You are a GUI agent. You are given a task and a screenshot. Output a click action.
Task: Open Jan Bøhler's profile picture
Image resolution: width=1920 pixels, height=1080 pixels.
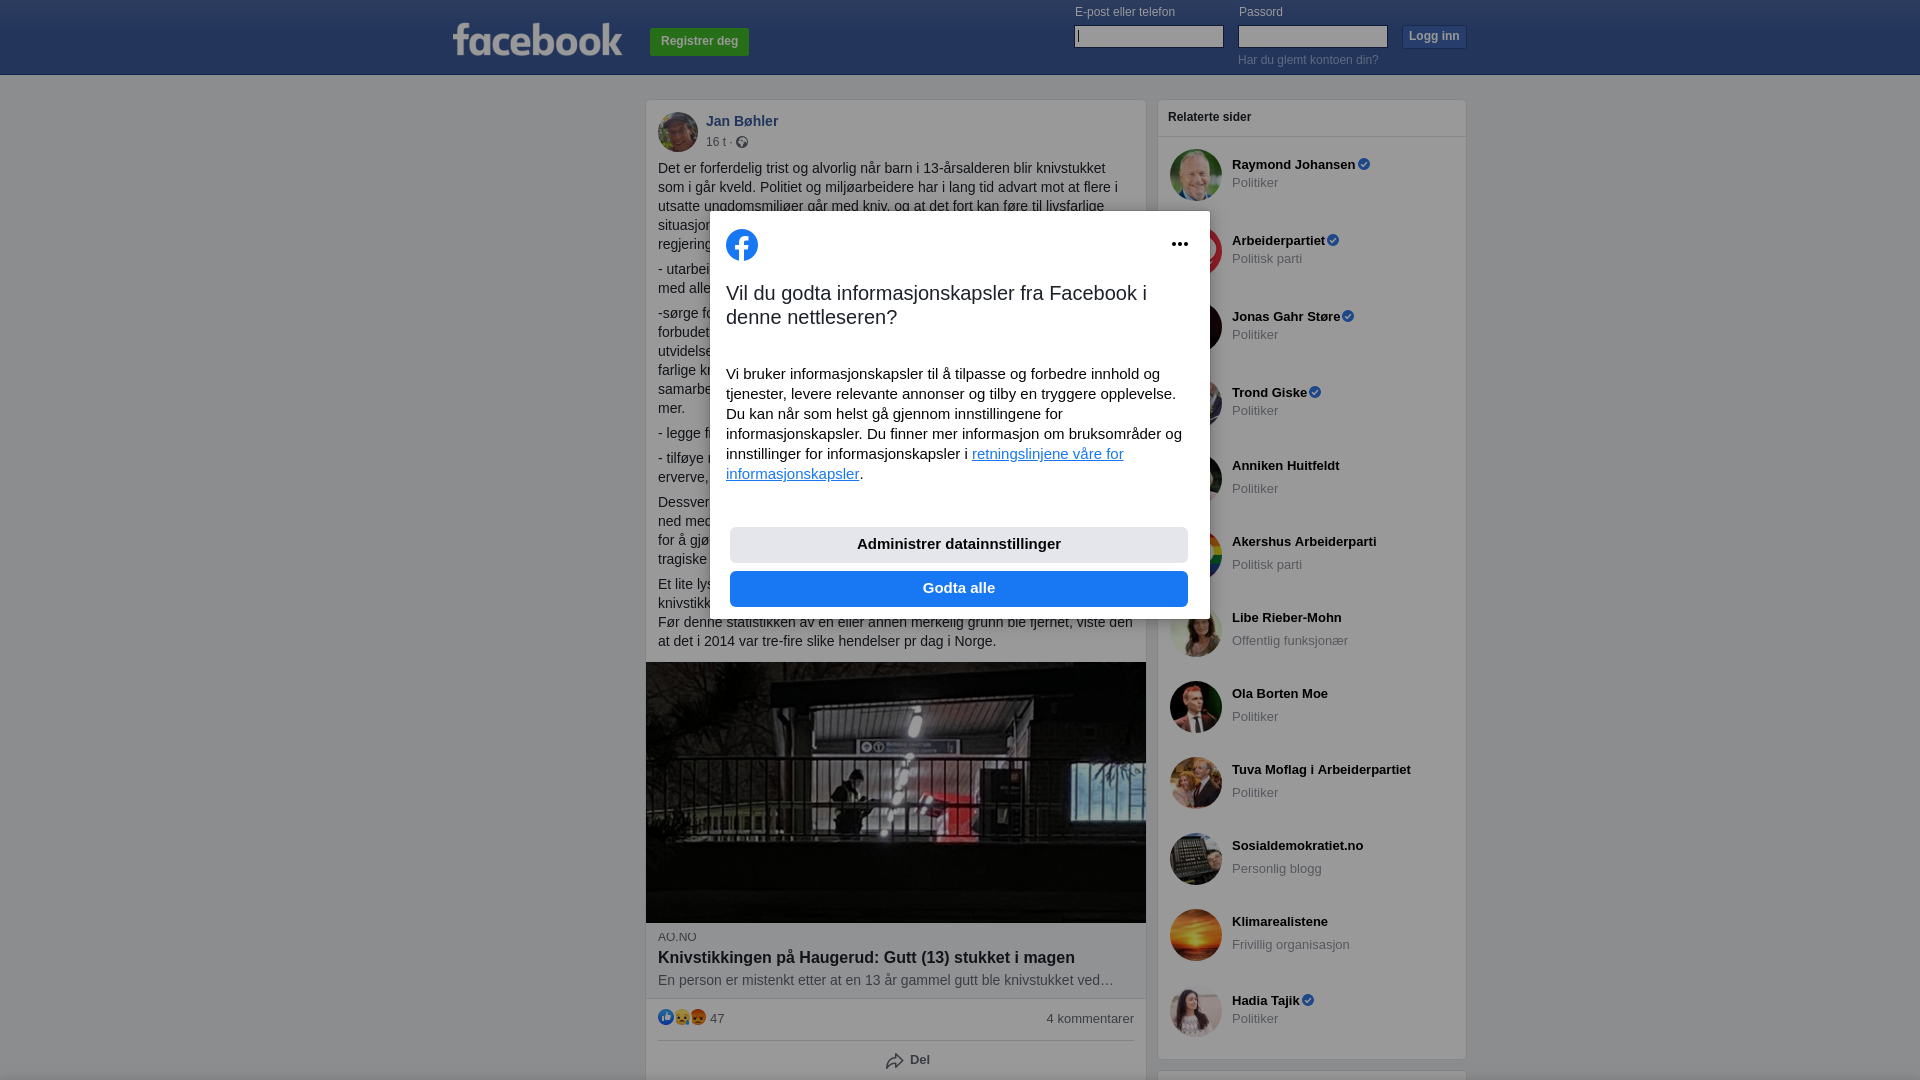(x=678, y=132)
